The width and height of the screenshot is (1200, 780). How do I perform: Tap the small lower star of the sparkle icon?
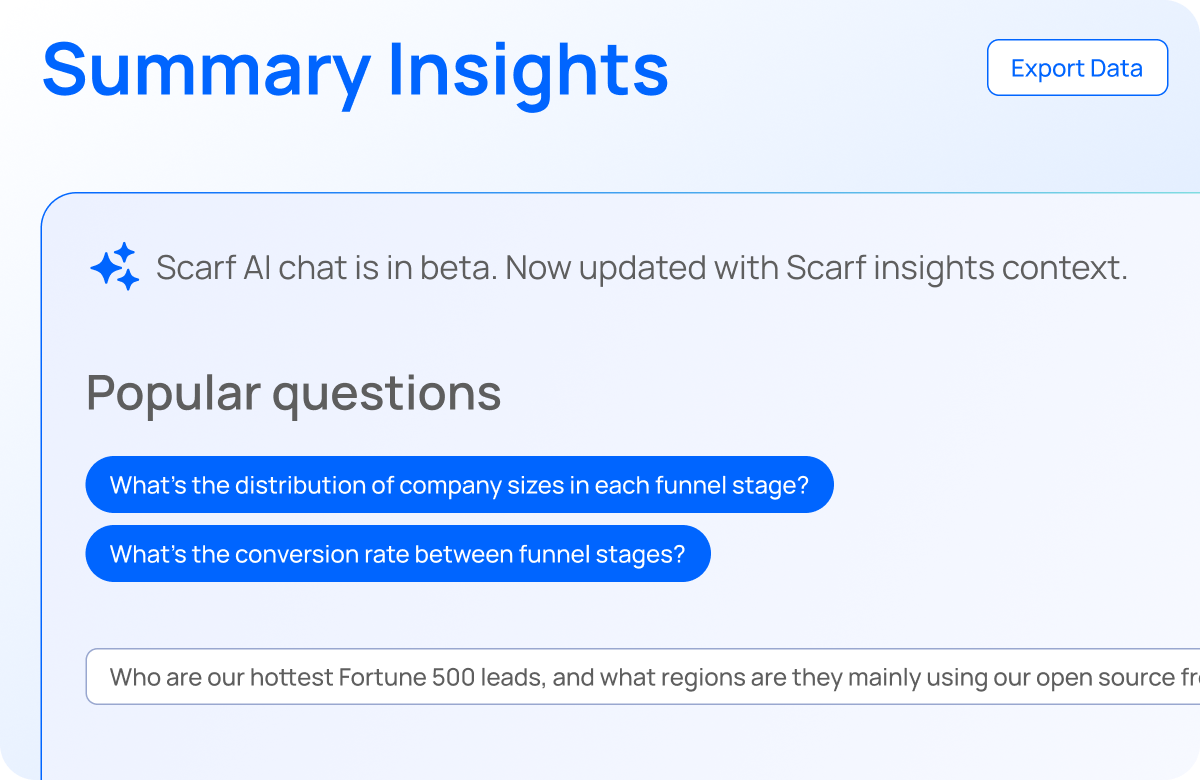click(128, 280)
